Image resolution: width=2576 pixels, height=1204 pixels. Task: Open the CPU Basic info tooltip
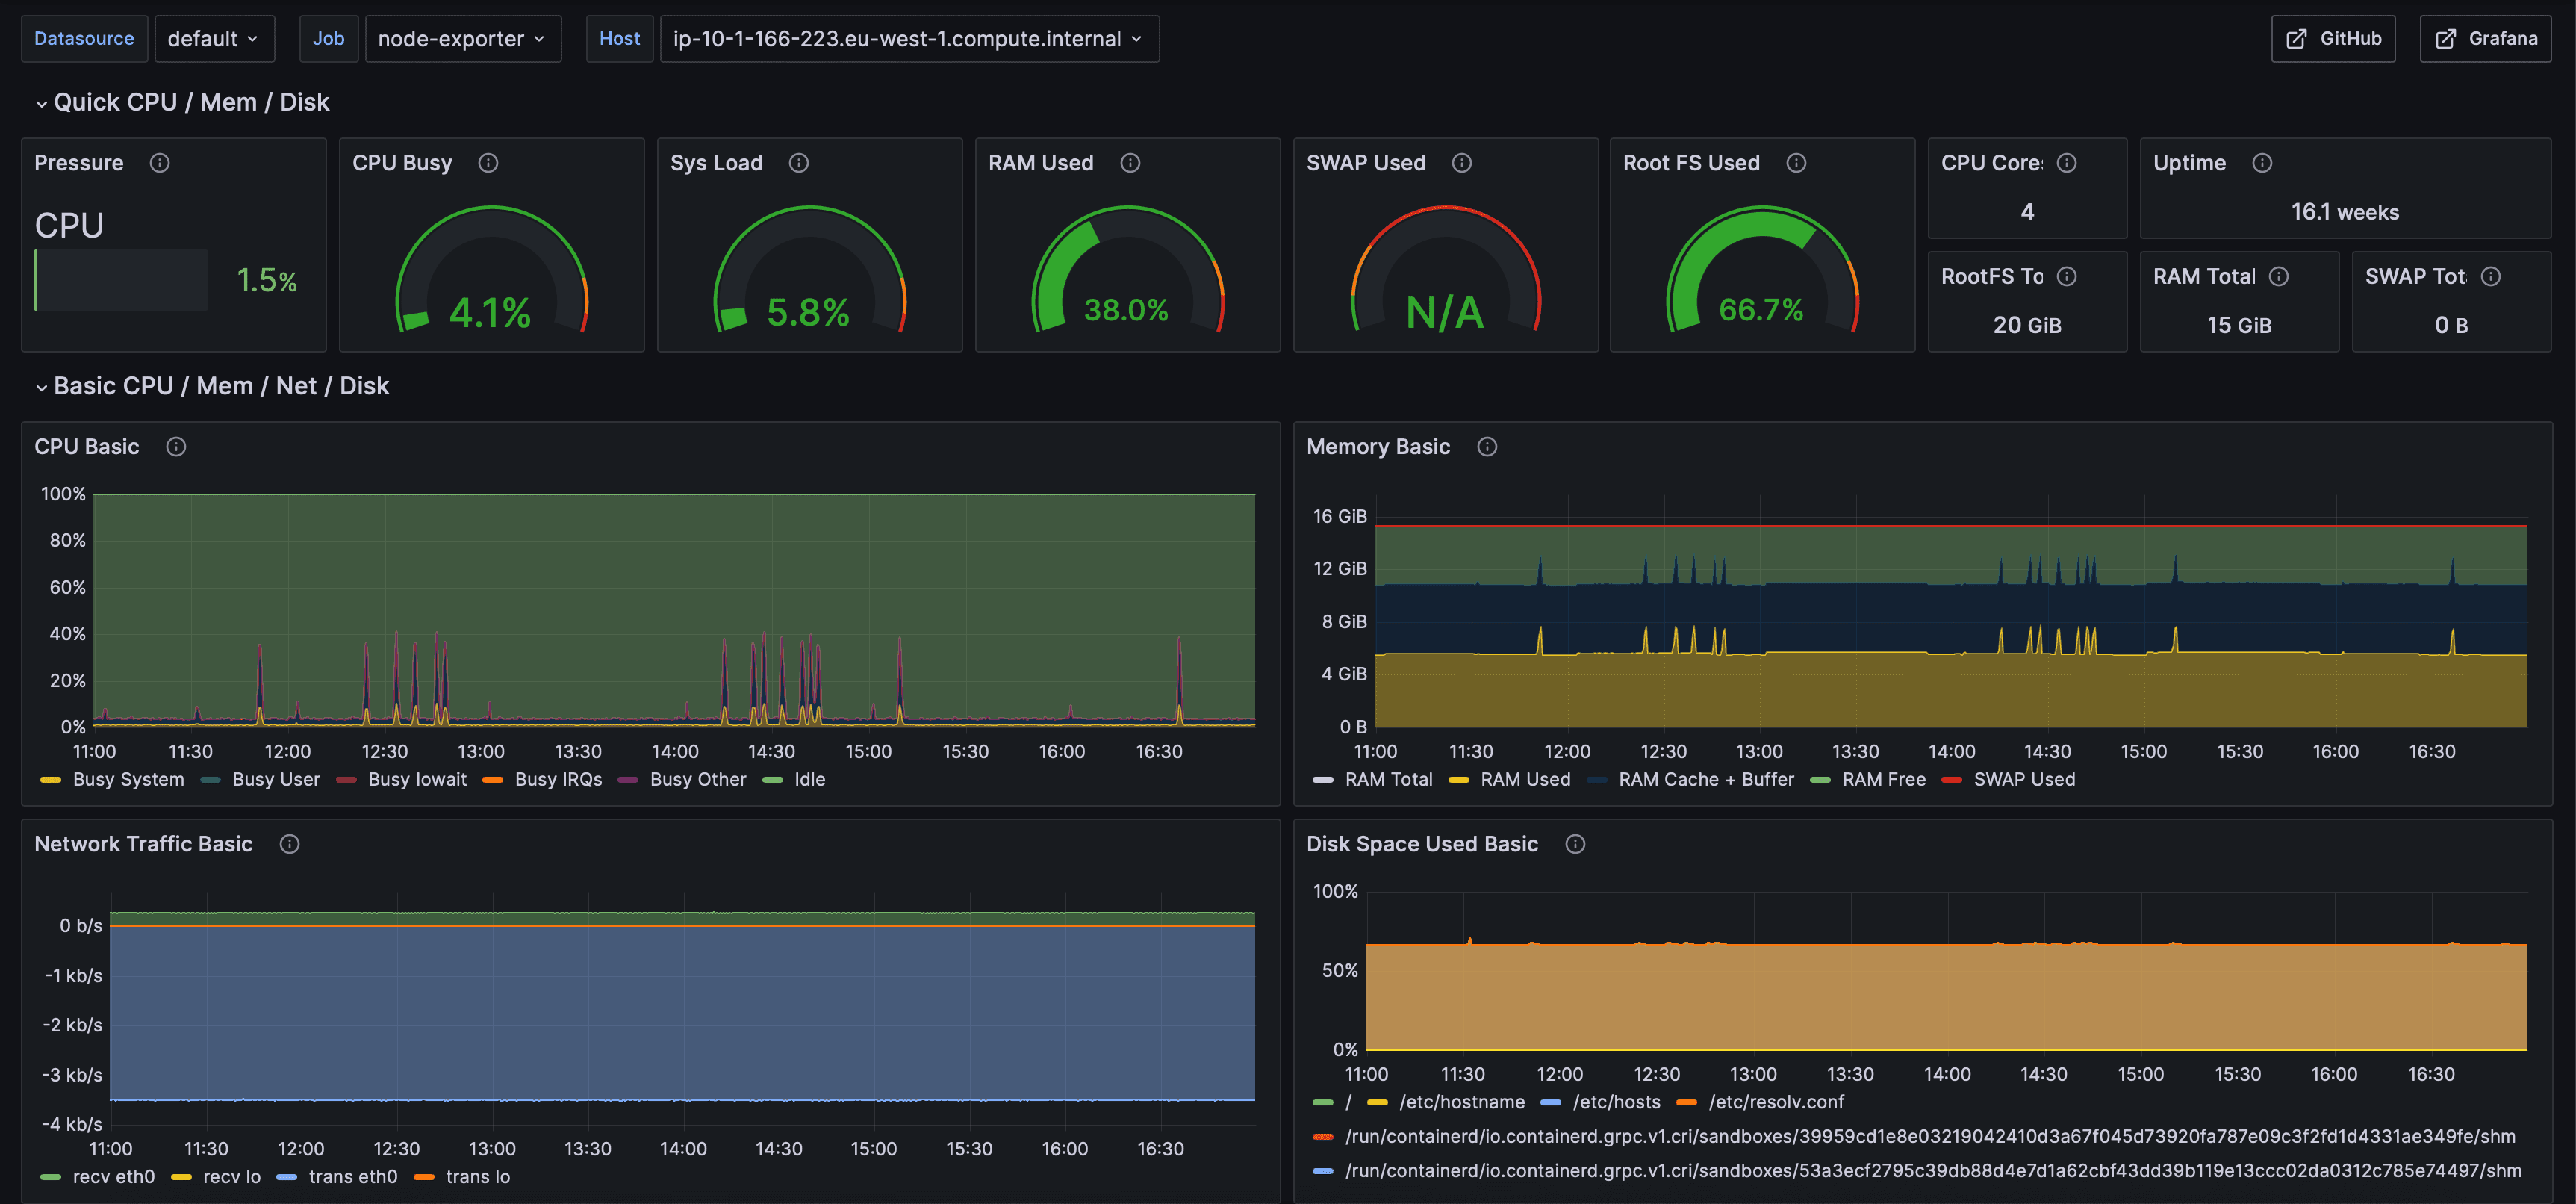click(x=176, y=447)
